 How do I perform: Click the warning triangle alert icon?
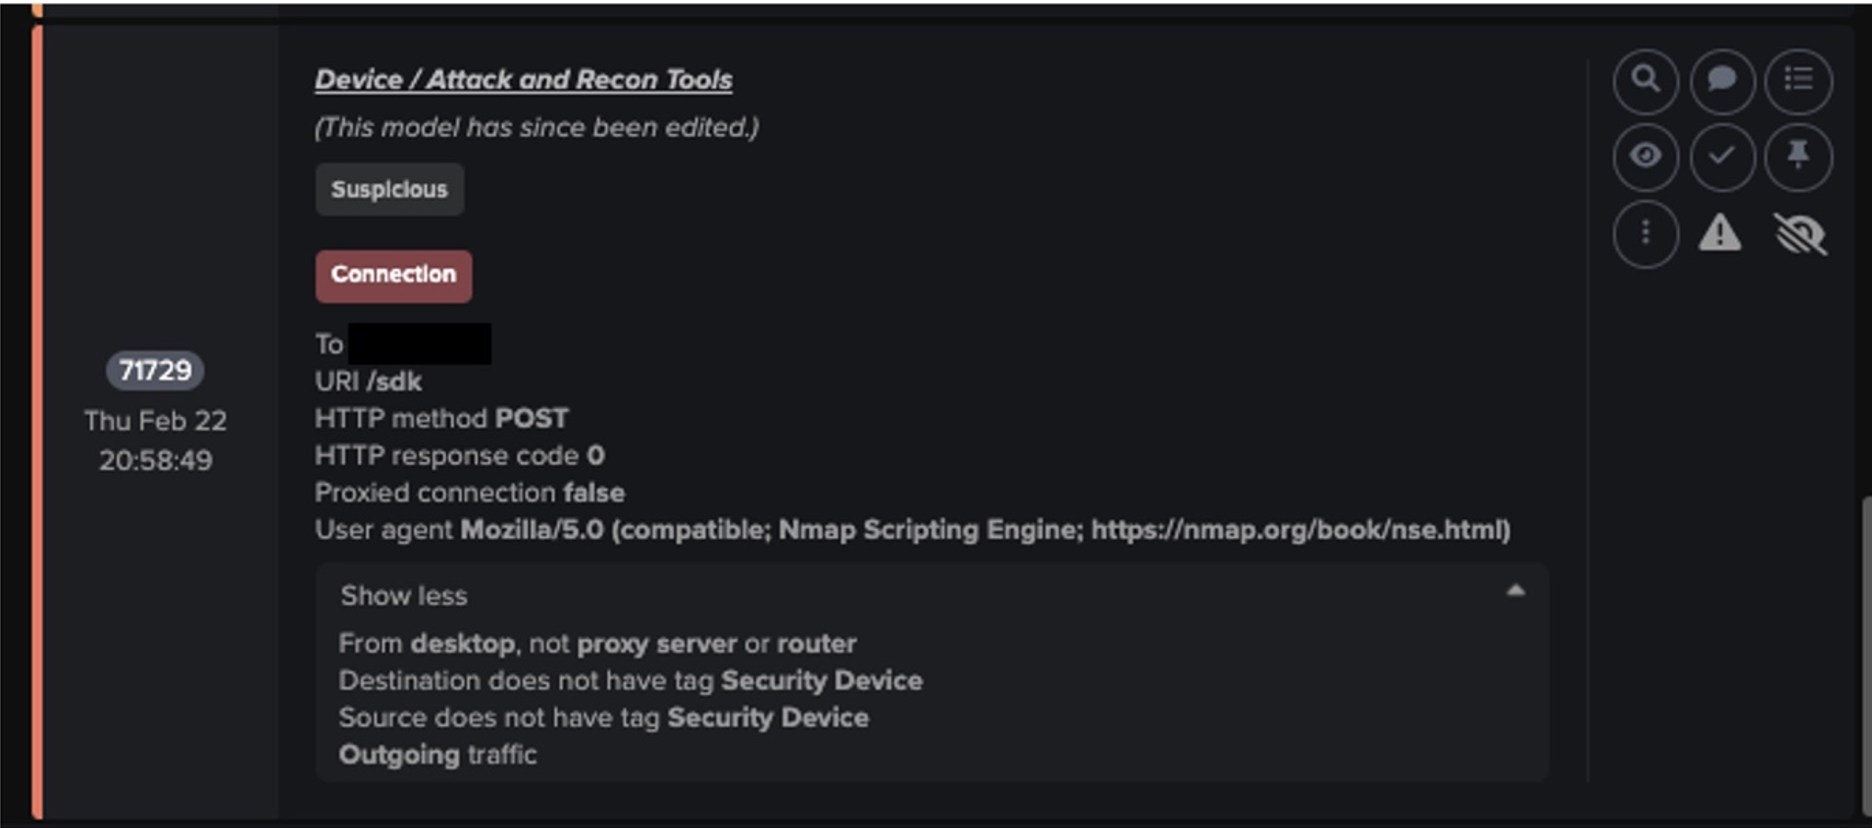1720,232
